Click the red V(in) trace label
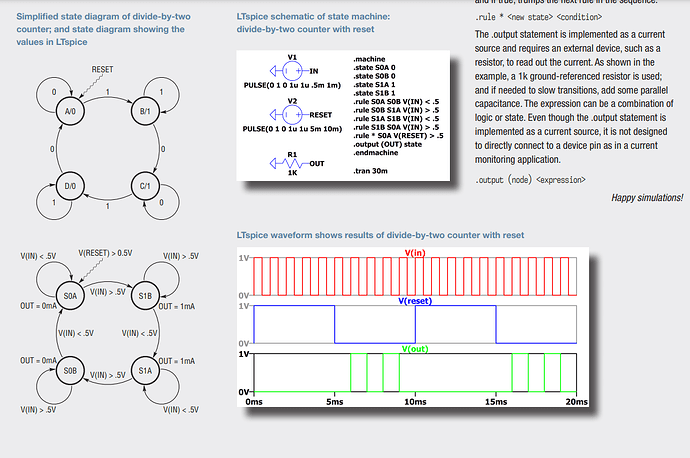Viewport: 690px width, 458px height. coord(415,253)
